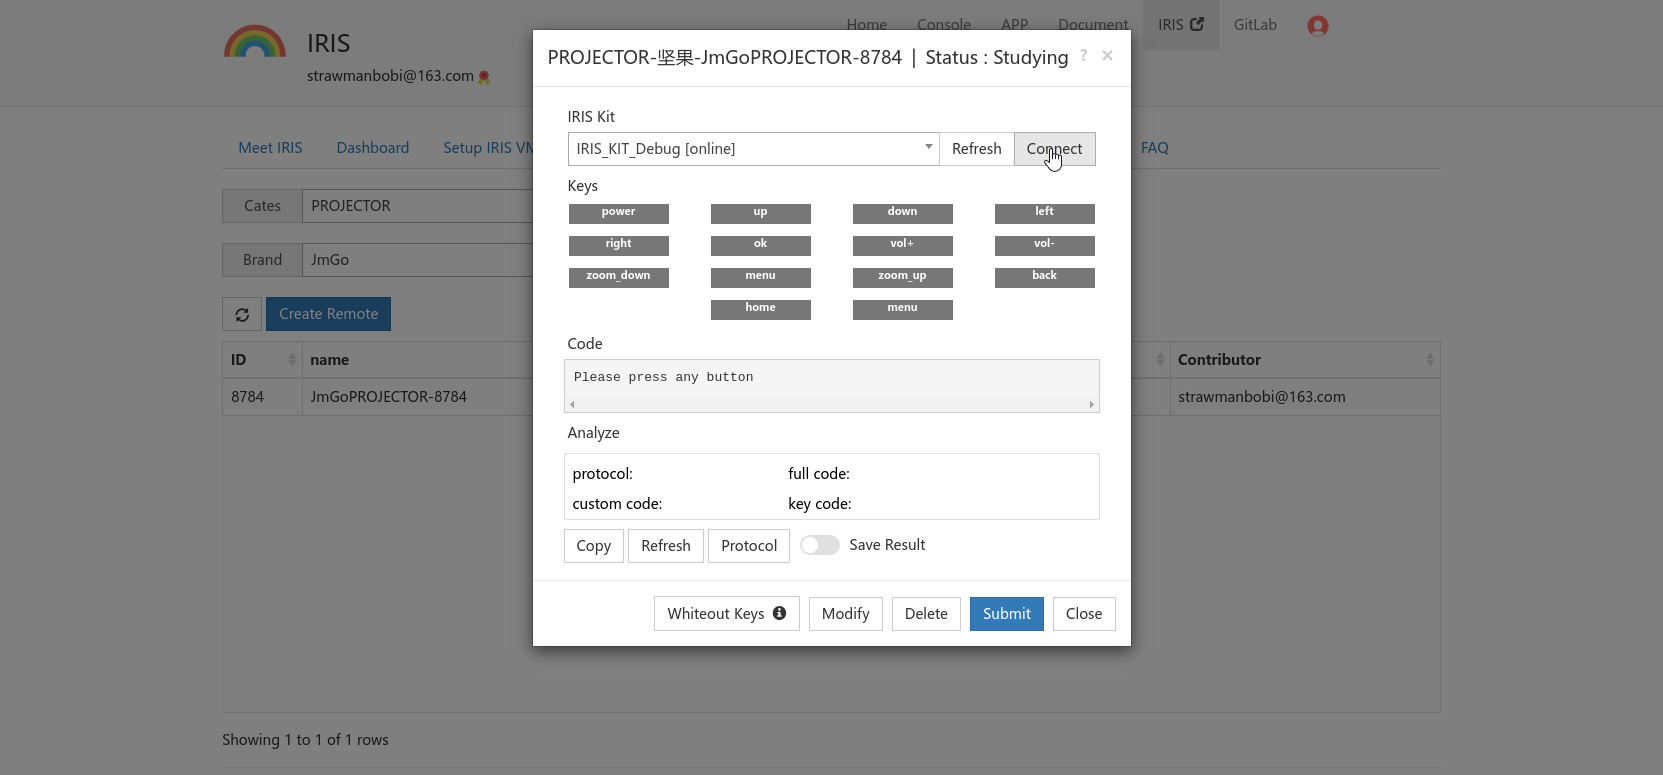Click the X icon to dismiss dialog

pos(1107,56)
